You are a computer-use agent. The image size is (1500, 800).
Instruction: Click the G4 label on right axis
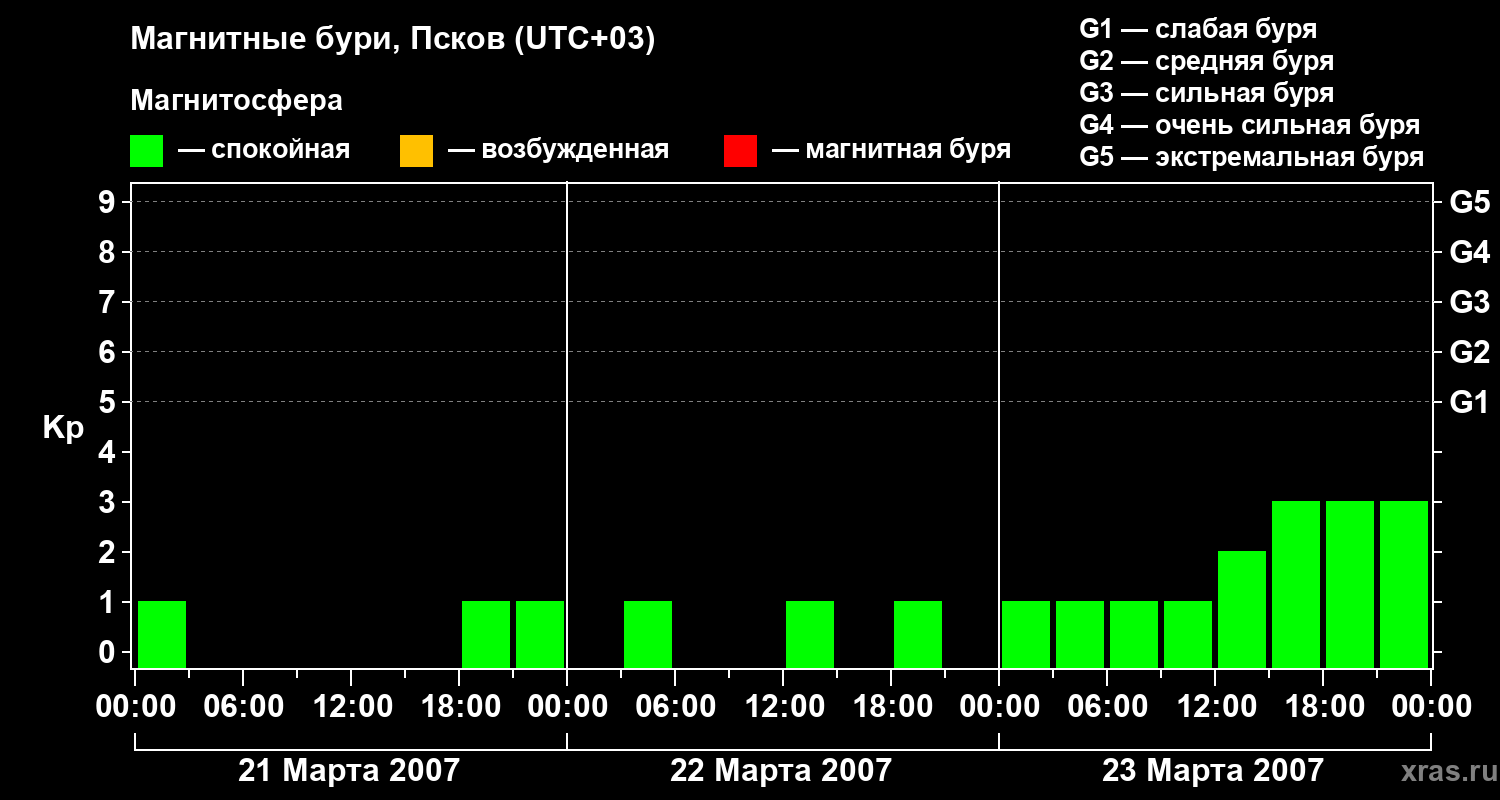click(1470, 252)
